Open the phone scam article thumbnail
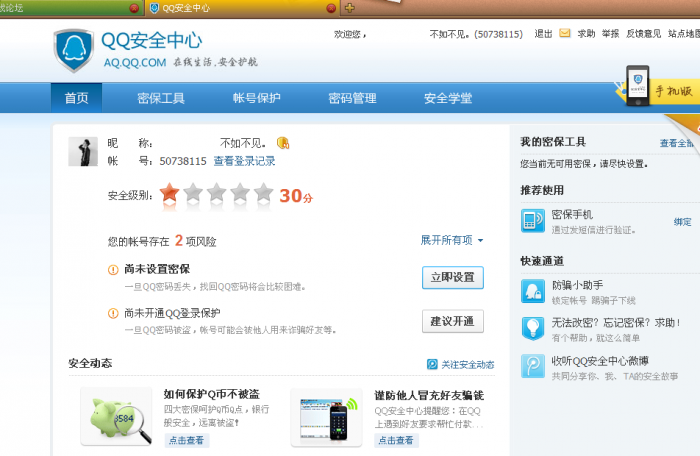This screenshot has width=700, height=456. 326,417
